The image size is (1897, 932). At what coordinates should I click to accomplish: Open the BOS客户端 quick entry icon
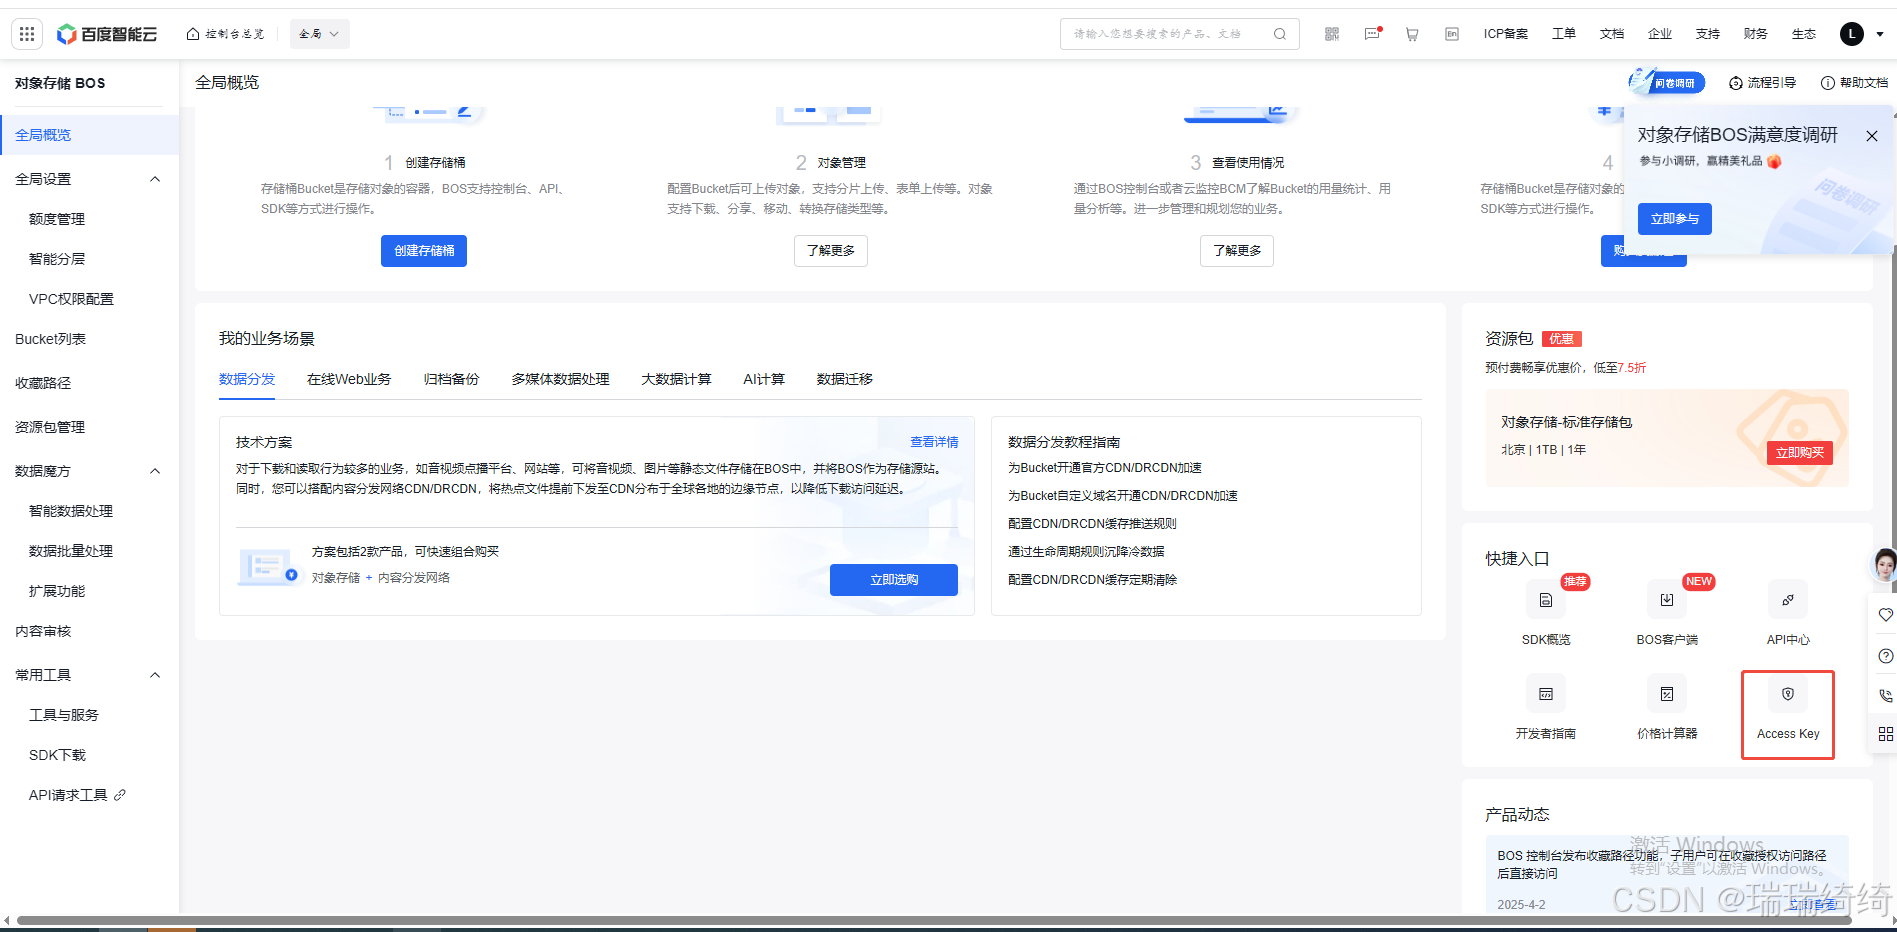[x=1666, y=600]
